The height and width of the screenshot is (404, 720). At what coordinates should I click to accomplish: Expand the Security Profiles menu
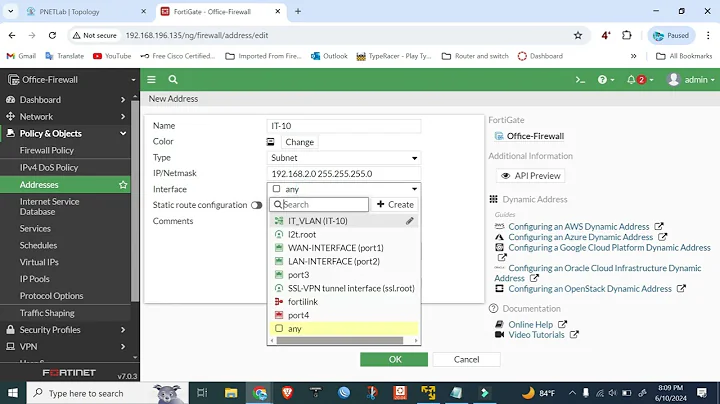click(x=66, y=330)
